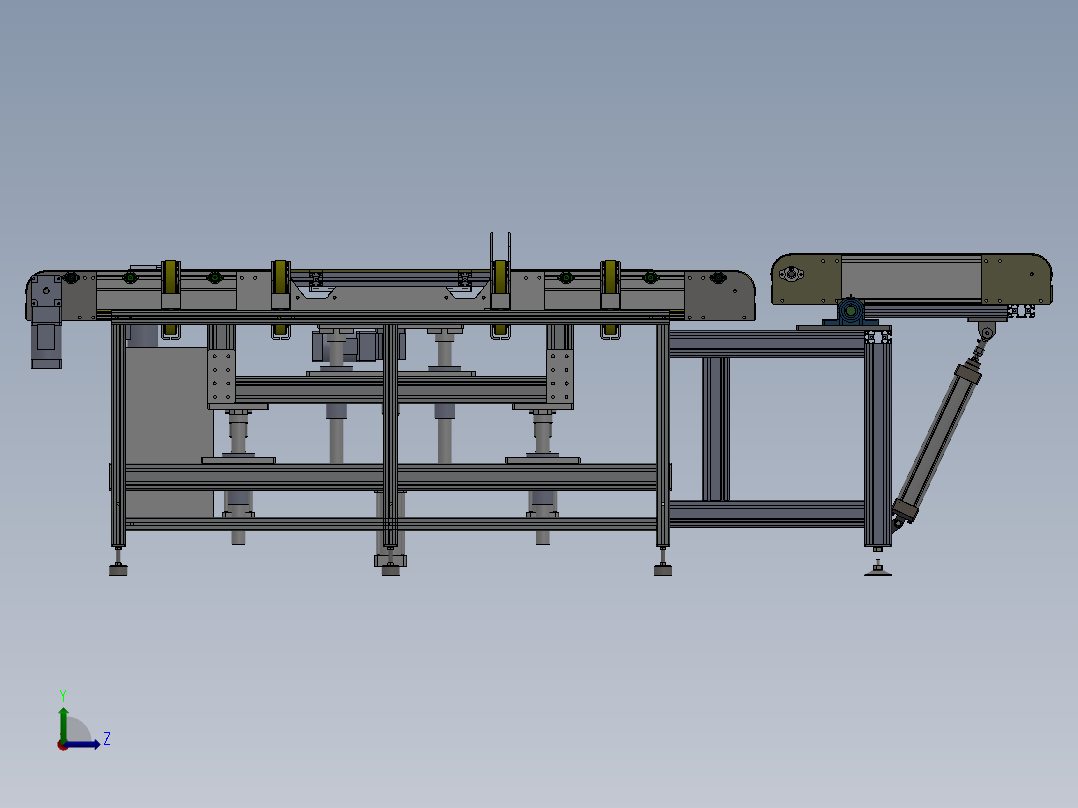
Task: Click the green Y axis of the view triad
Action: click(x=63, y=724)
